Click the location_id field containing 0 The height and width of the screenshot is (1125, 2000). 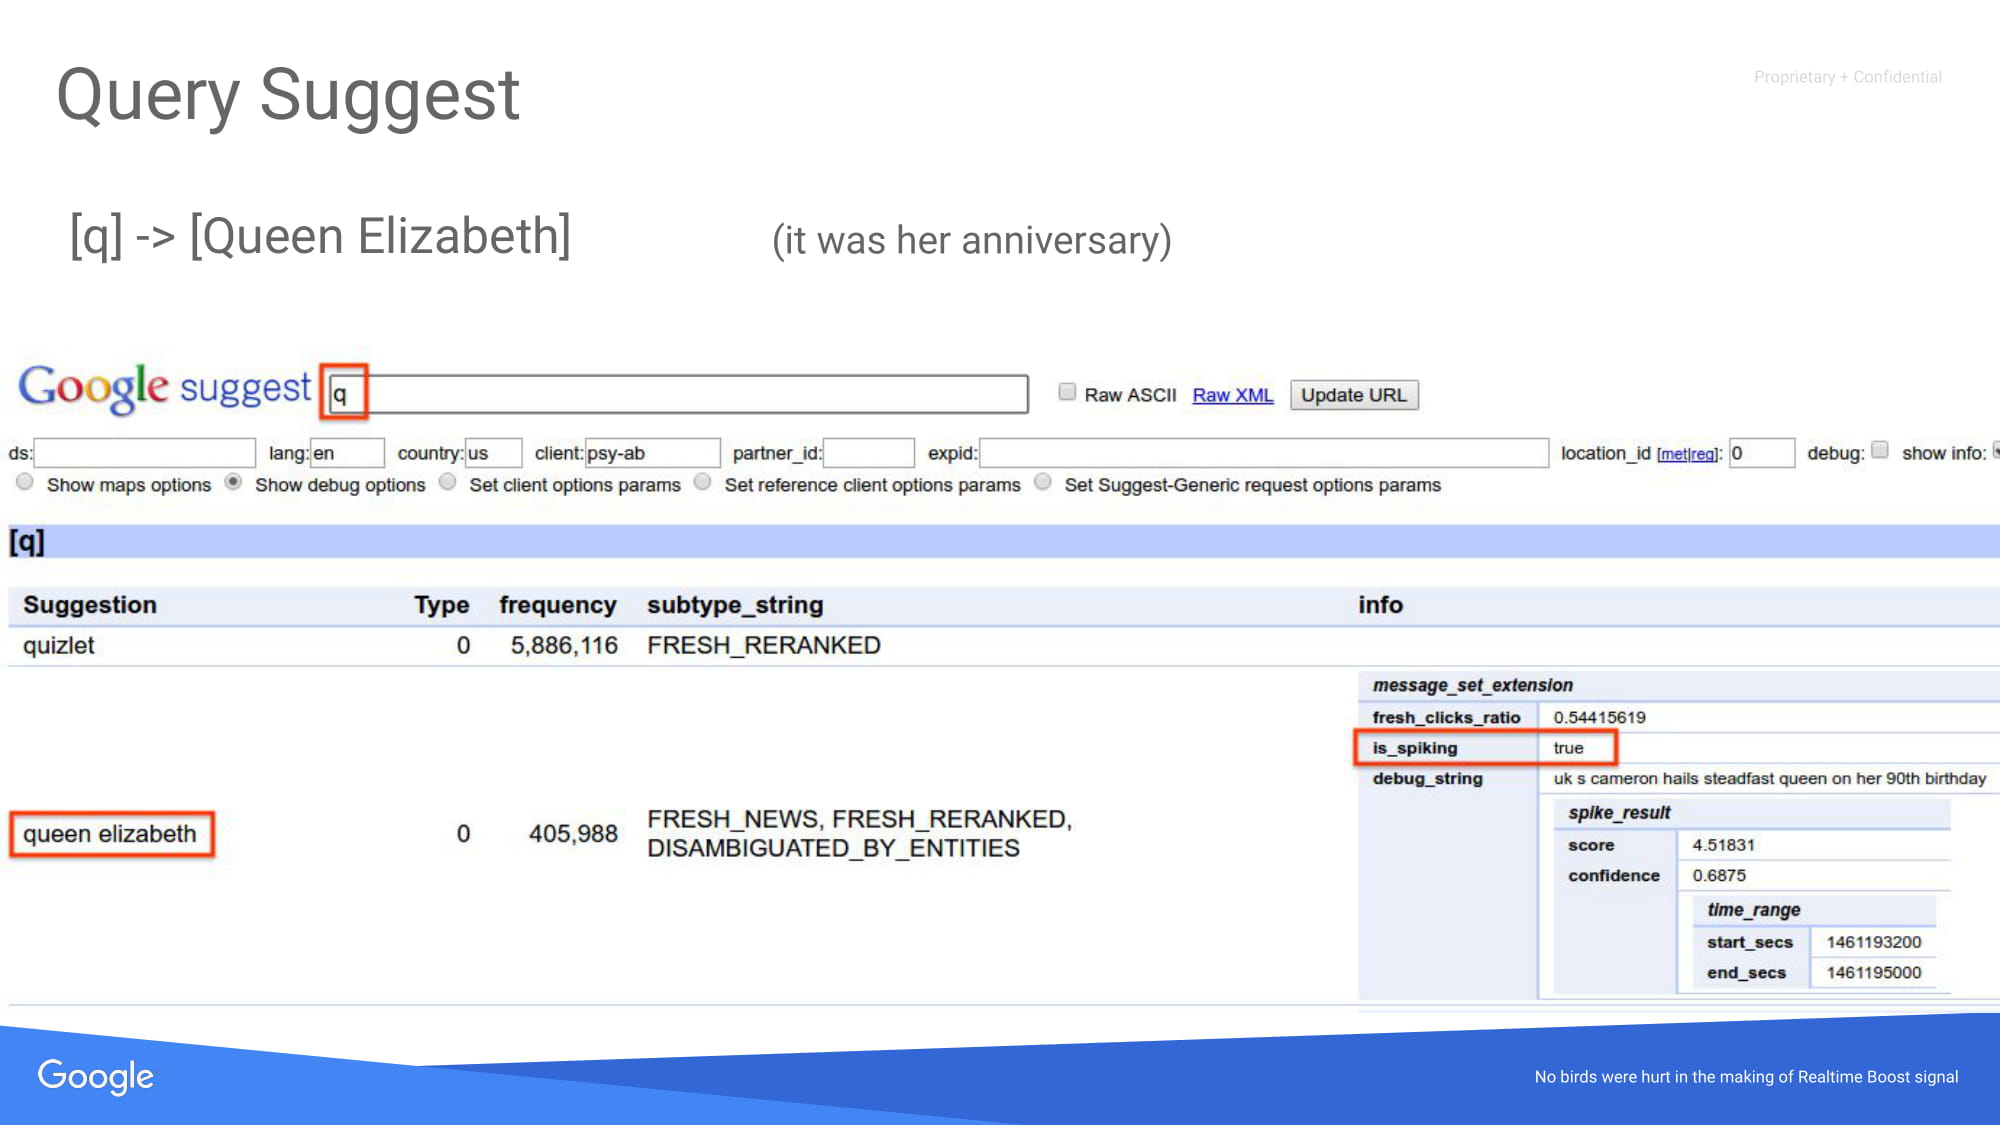tap(1762, 453)
